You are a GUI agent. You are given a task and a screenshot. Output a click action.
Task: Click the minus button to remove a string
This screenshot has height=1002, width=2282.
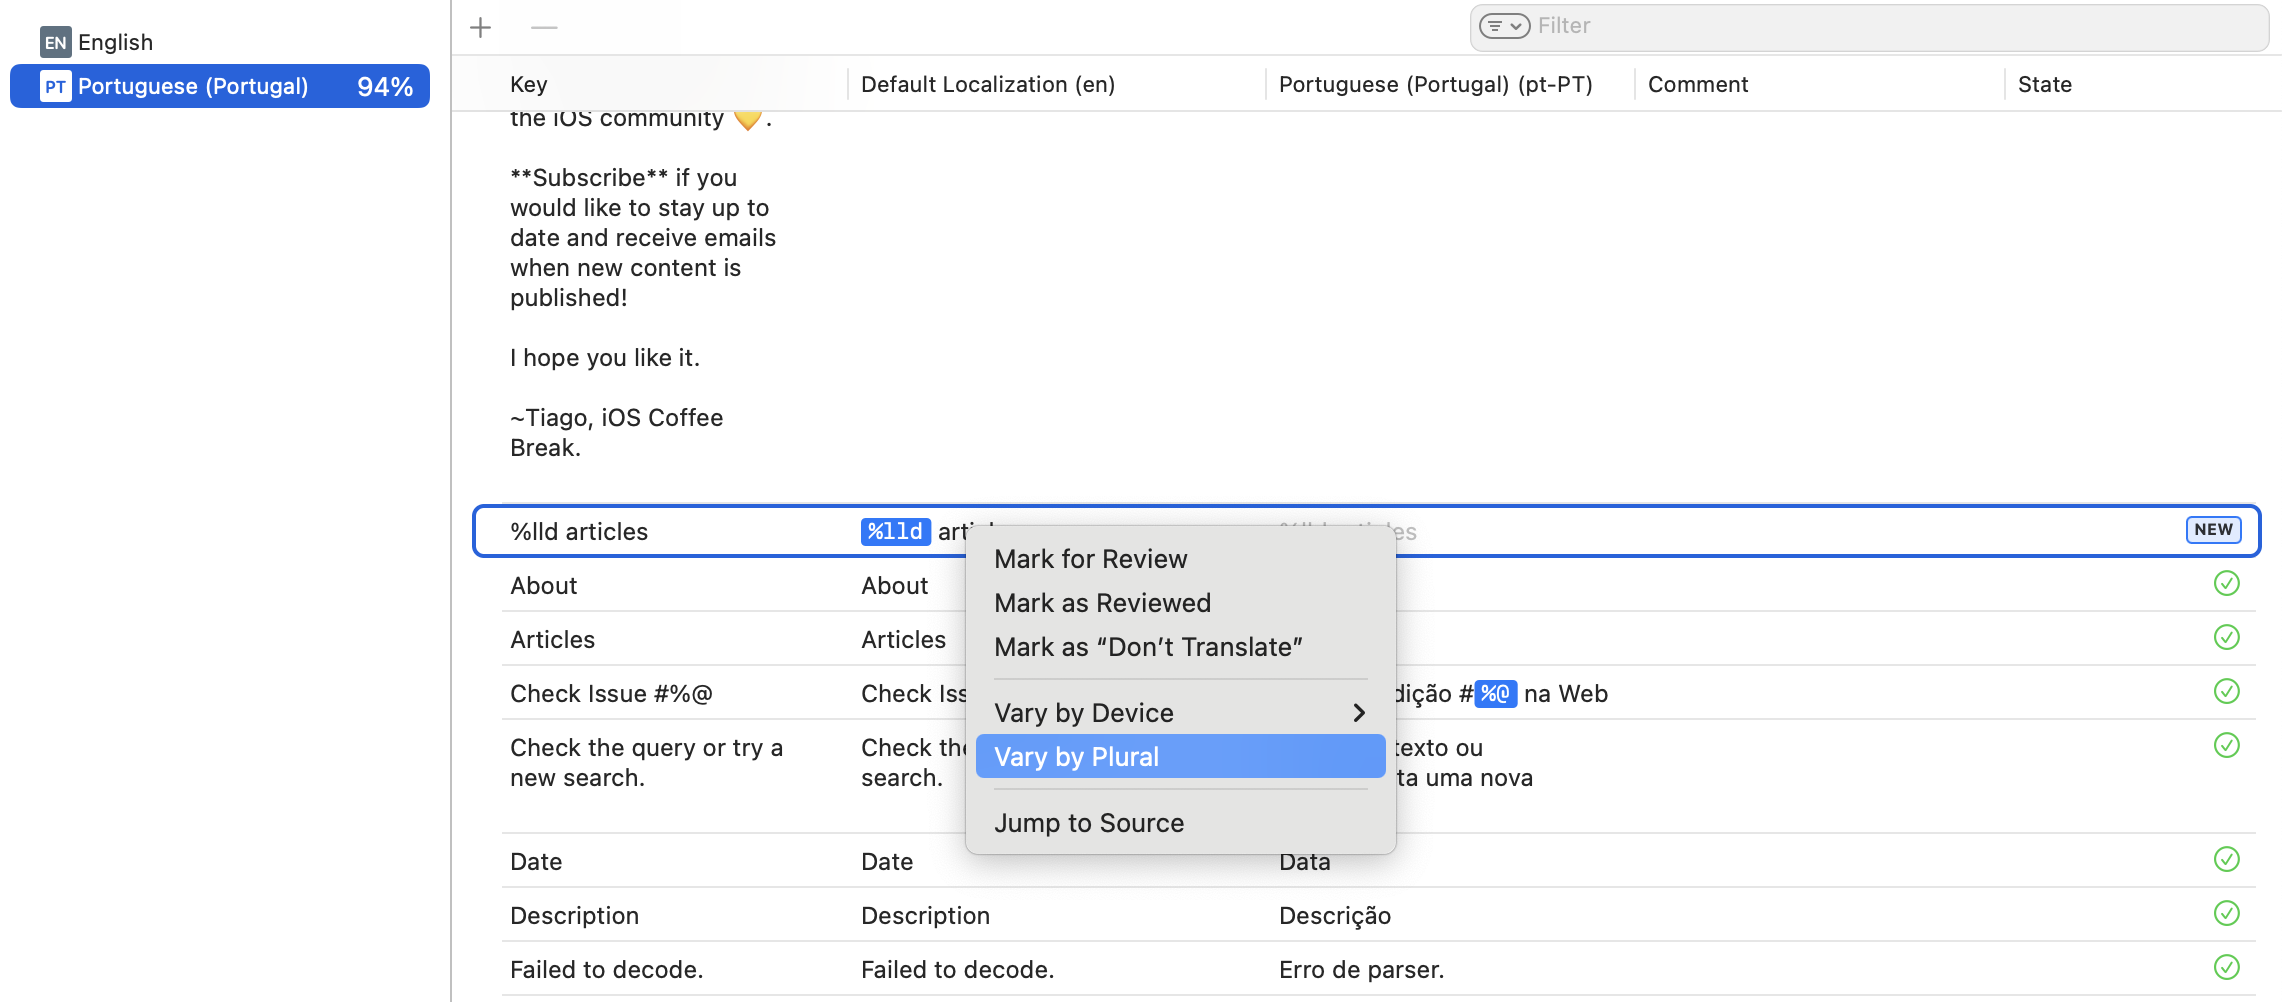[544, 27]
